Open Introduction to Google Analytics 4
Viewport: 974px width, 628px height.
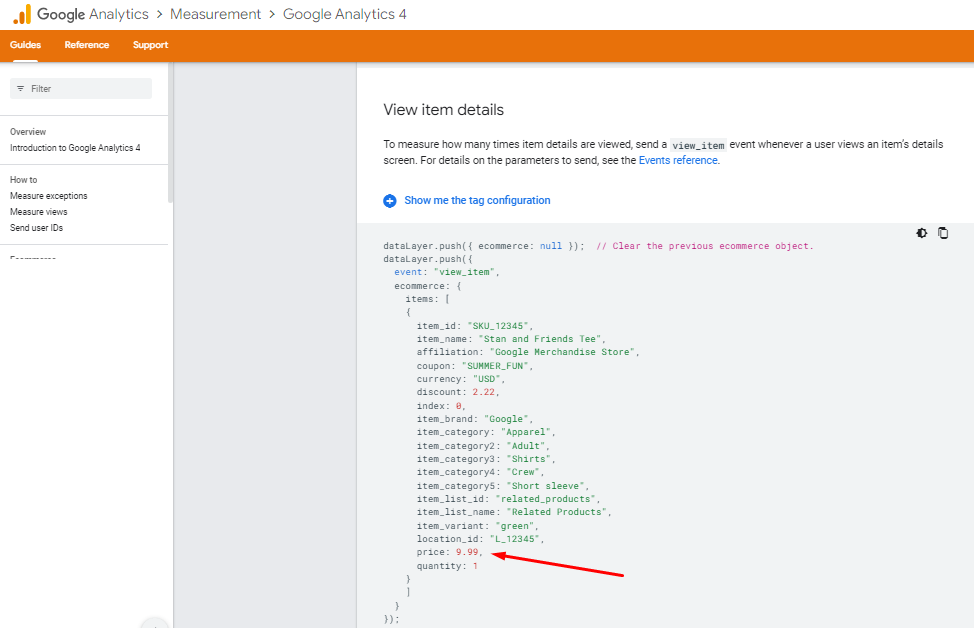coord(75,148)
